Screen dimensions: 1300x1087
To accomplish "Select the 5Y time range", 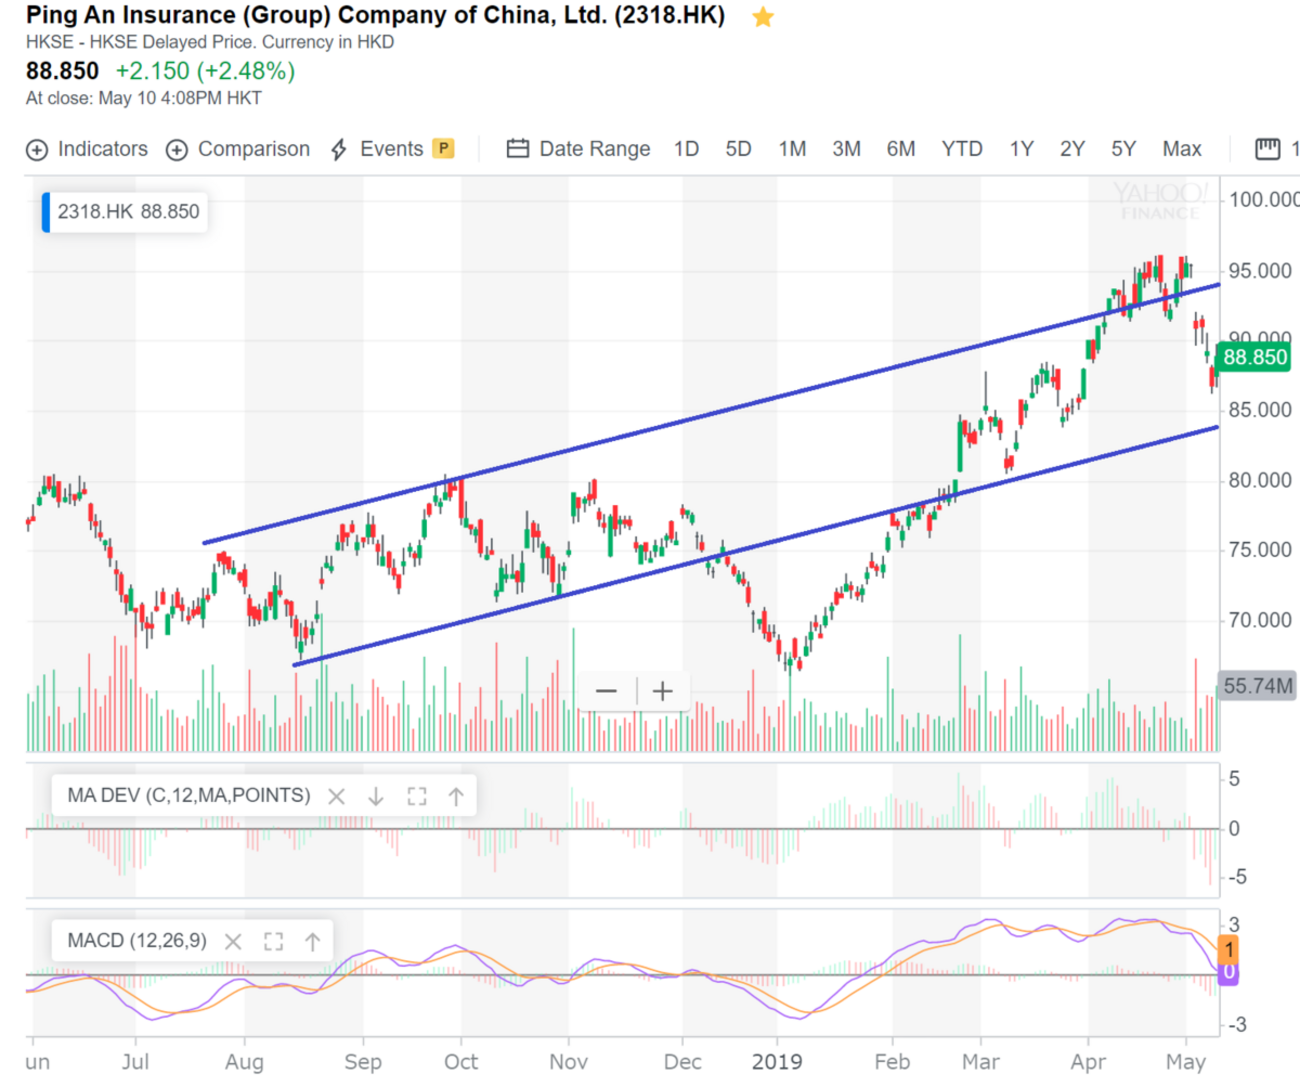I will 1123,149.
